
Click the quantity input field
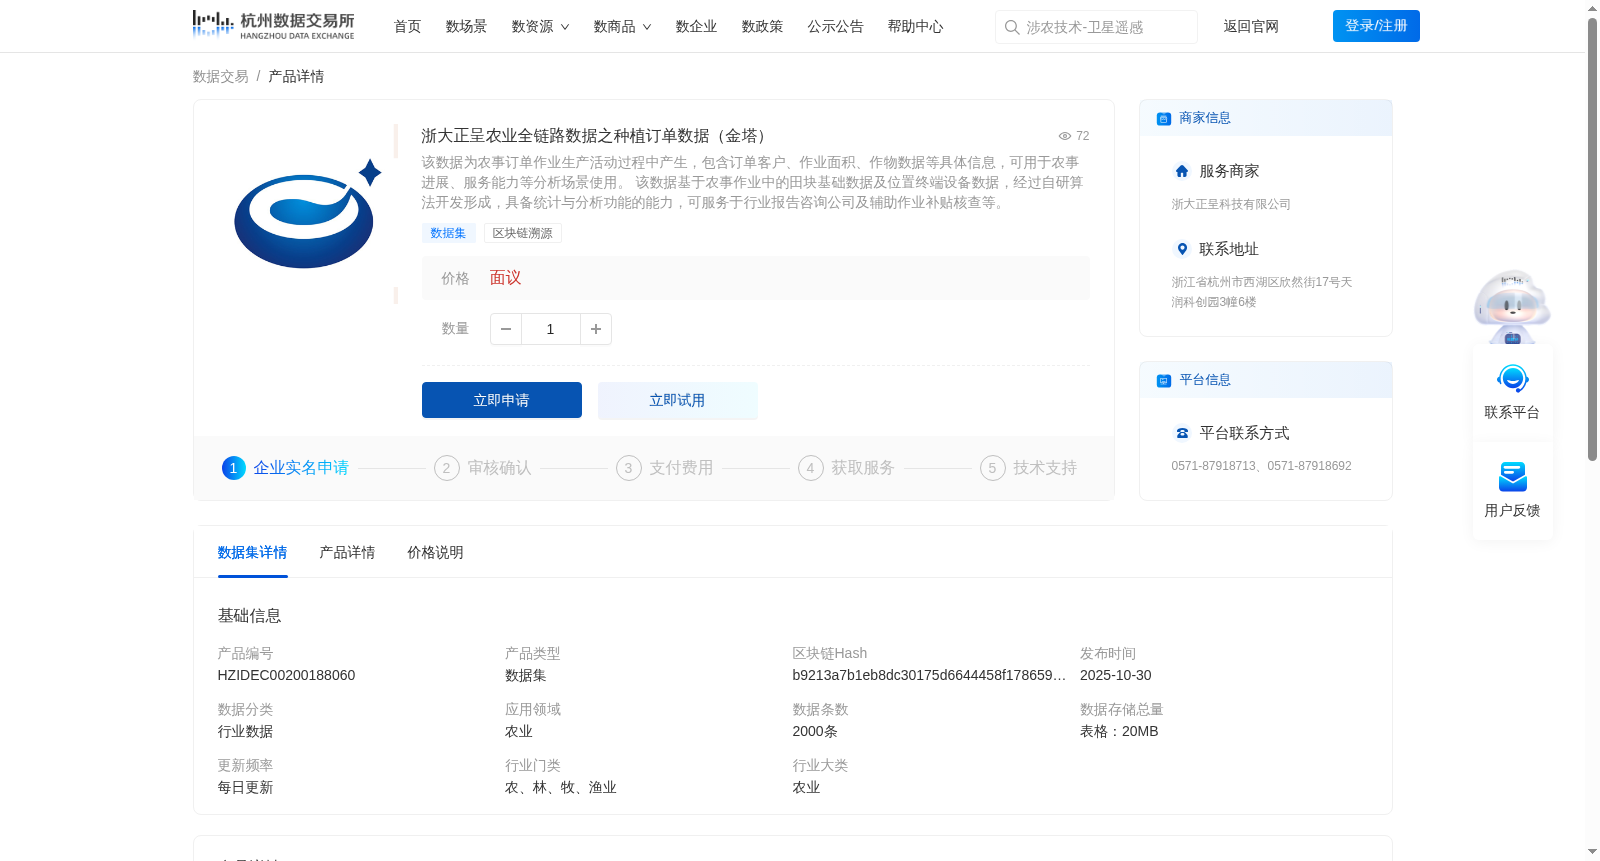pyautogui.click(x=550, y=329)
